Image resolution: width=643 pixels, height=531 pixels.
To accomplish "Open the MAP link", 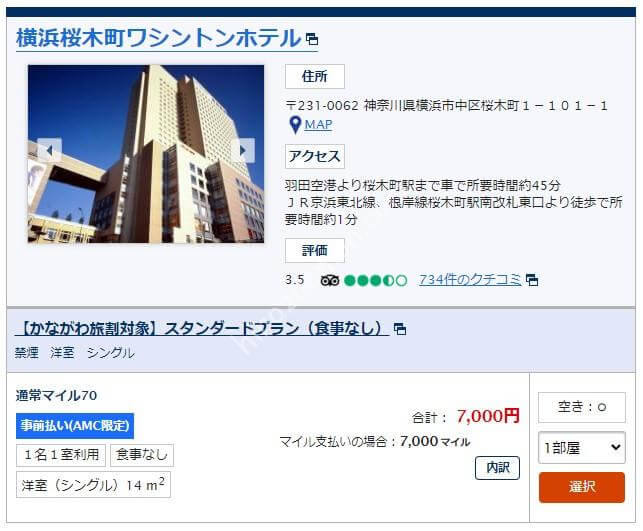I will (318, 124).
